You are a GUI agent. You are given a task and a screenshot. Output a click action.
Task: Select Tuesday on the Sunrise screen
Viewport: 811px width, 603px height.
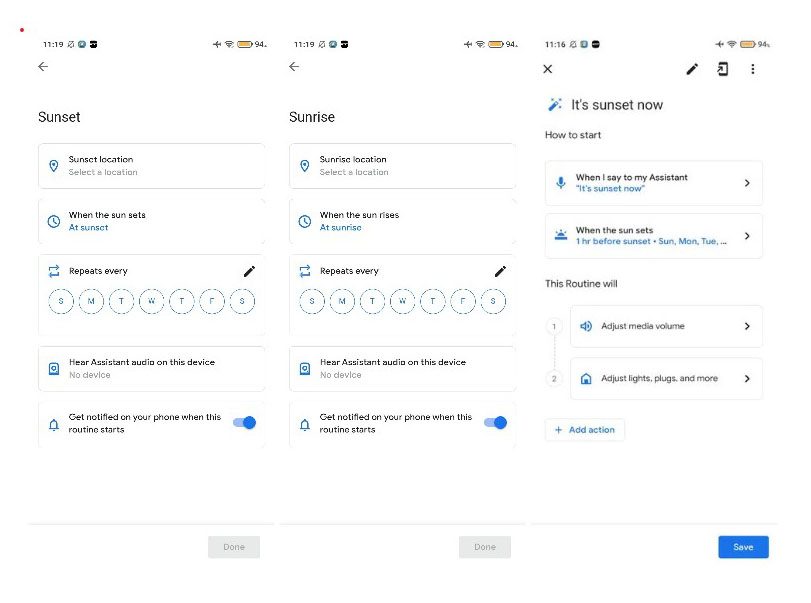(372, 301)
